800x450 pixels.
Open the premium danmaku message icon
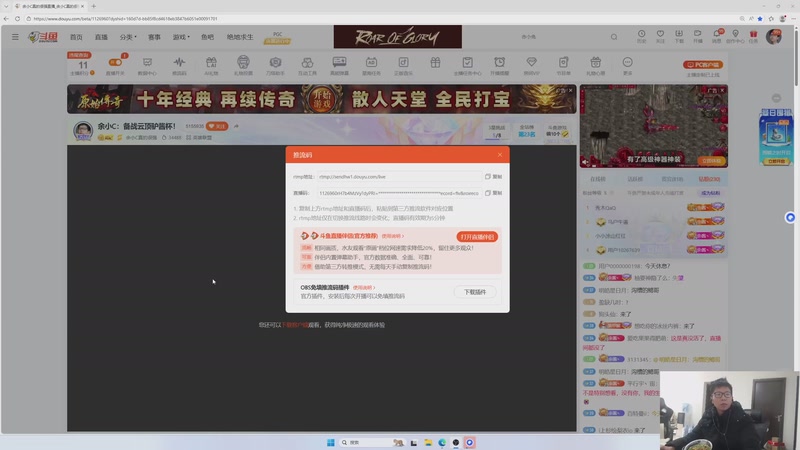339,64
